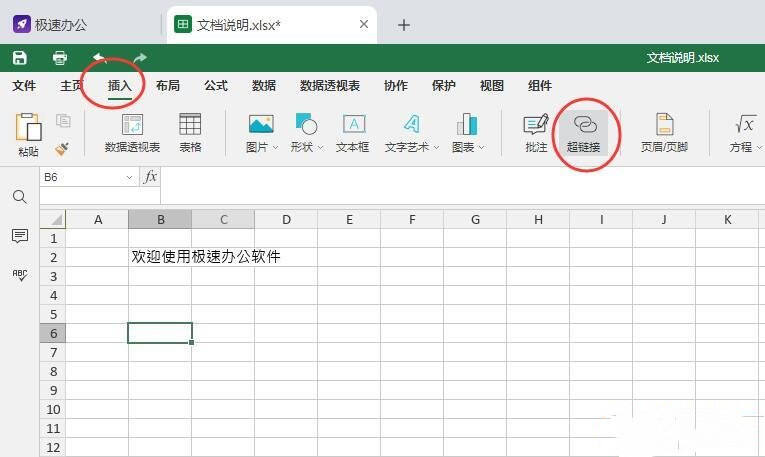Screen dimensions: 765x457
Task: Click the 图表 chart icon
Action: click(x=467, y=124)
